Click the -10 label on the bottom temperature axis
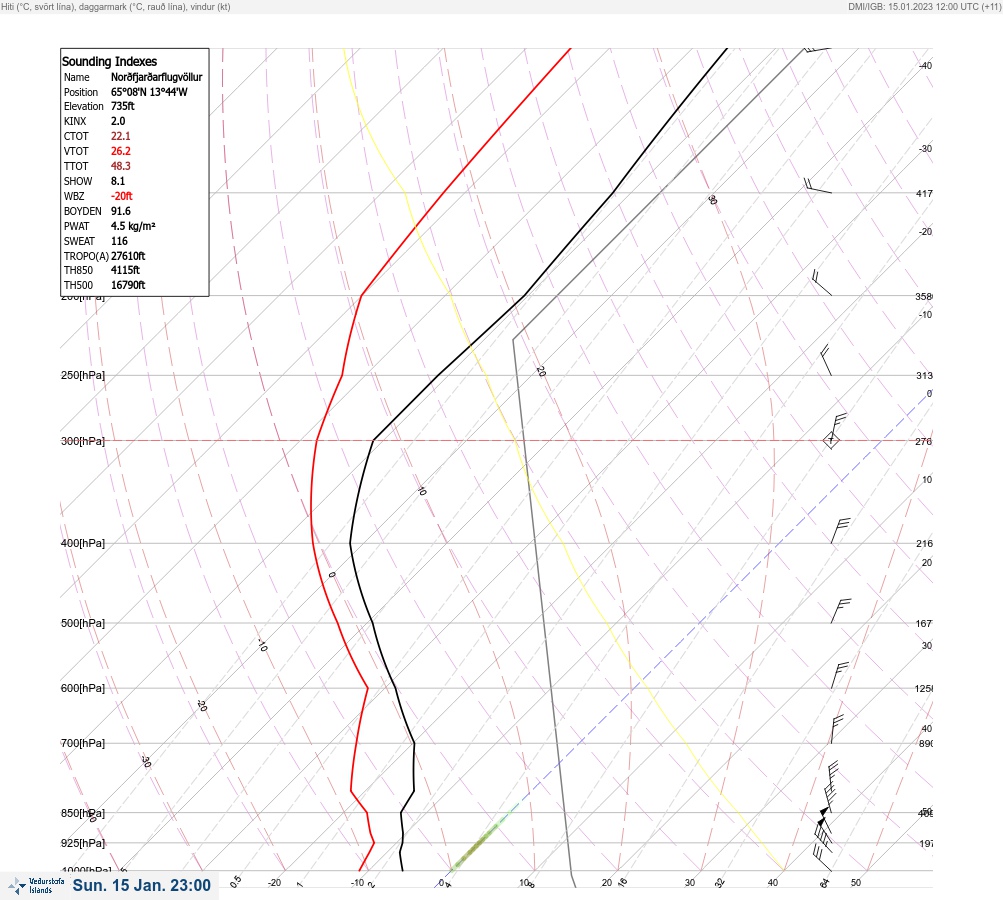Viewport: 1003px width, 900px height. (x=357, y=883)
